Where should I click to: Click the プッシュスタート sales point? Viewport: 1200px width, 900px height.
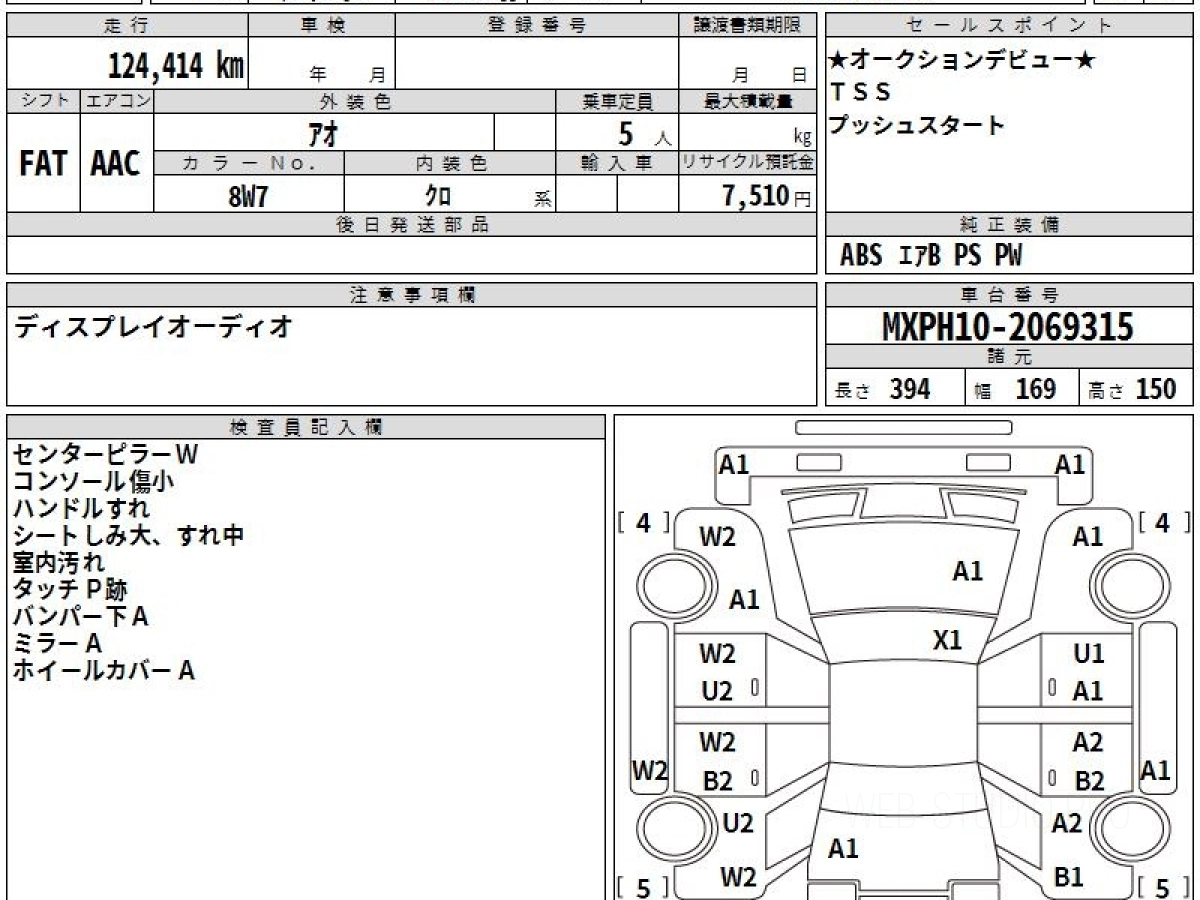tap(917, 125)
